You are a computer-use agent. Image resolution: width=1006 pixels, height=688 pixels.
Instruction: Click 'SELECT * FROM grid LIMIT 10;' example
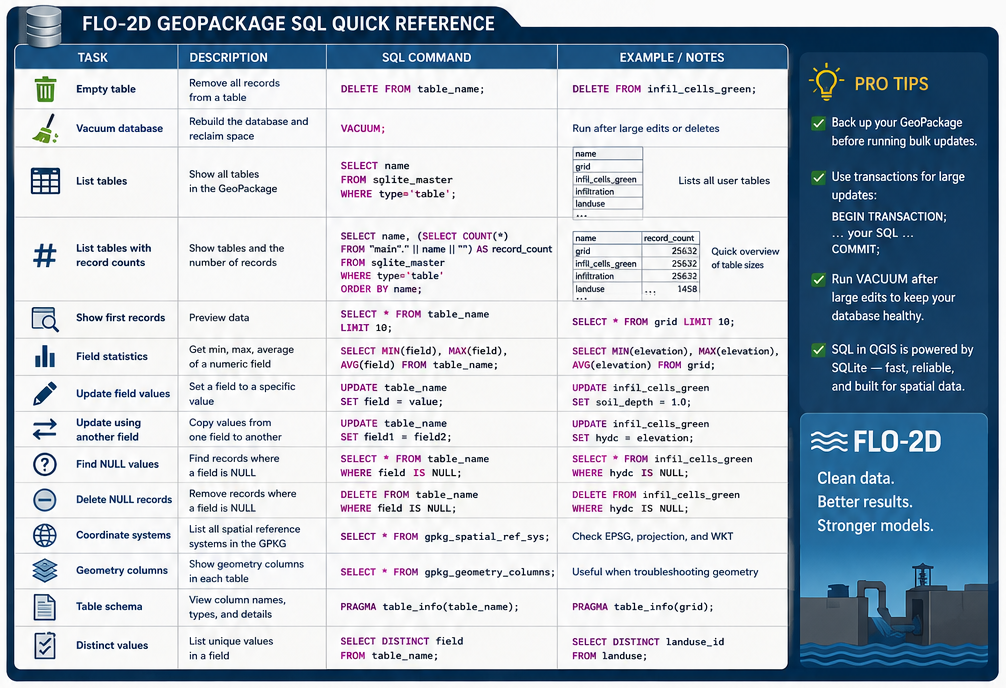[653, 322]
